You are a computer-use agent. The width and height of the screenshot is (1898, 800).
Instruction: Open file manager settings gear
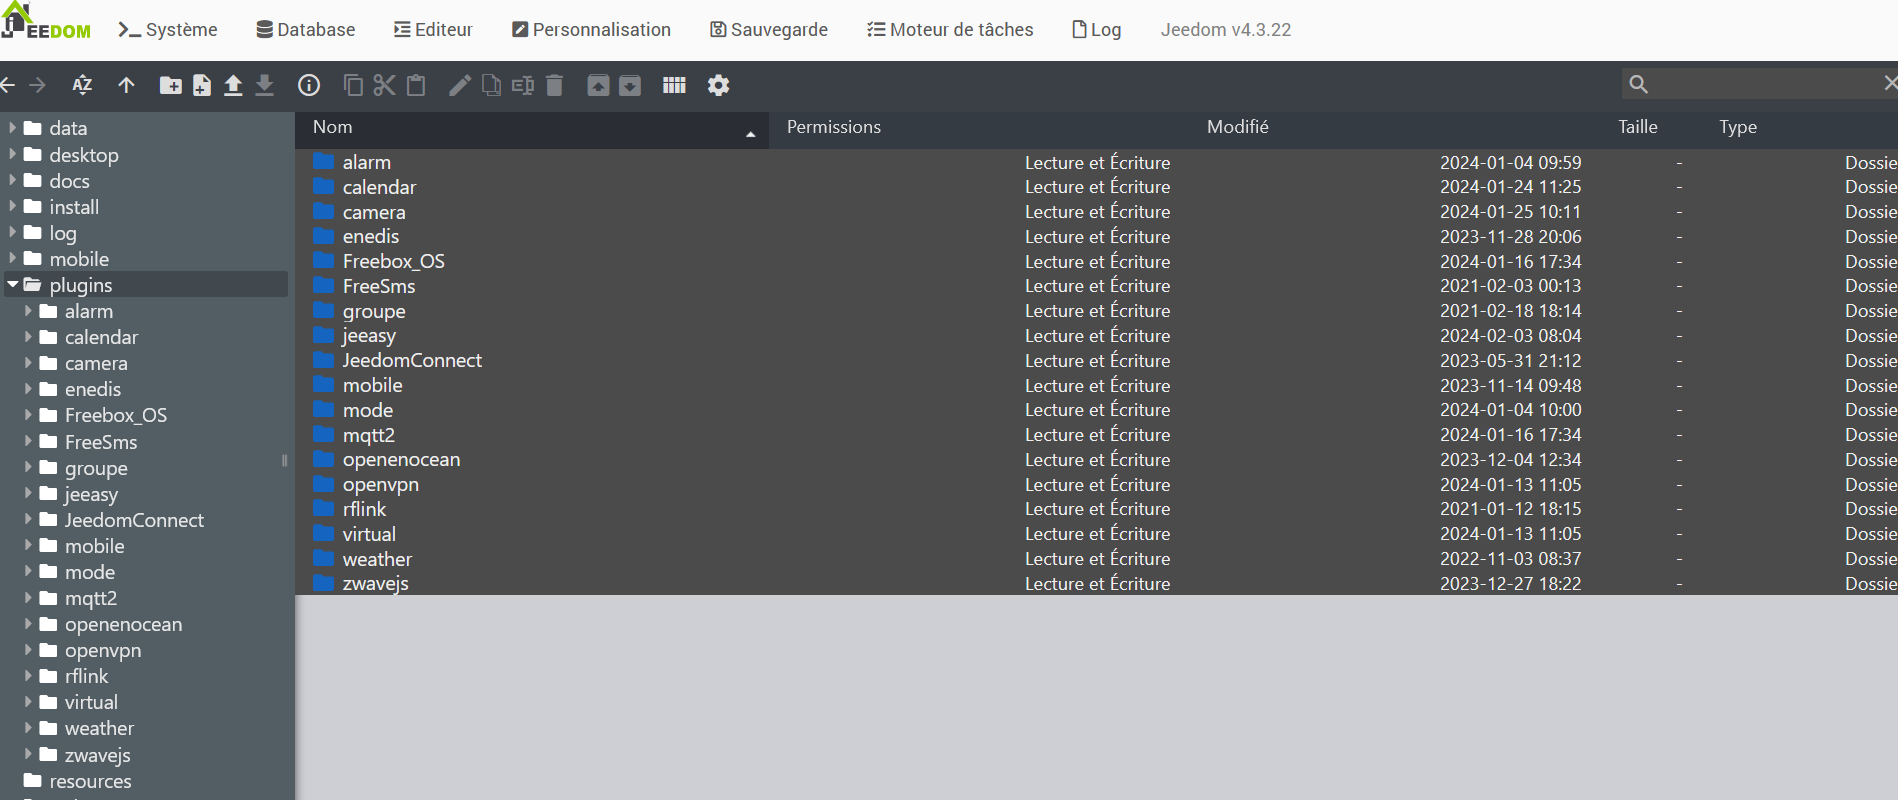718,85
